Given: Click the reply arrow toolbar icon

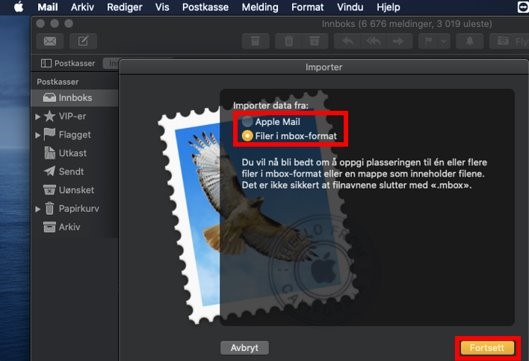Looking at the screenshot, I should tap(348, 41).
